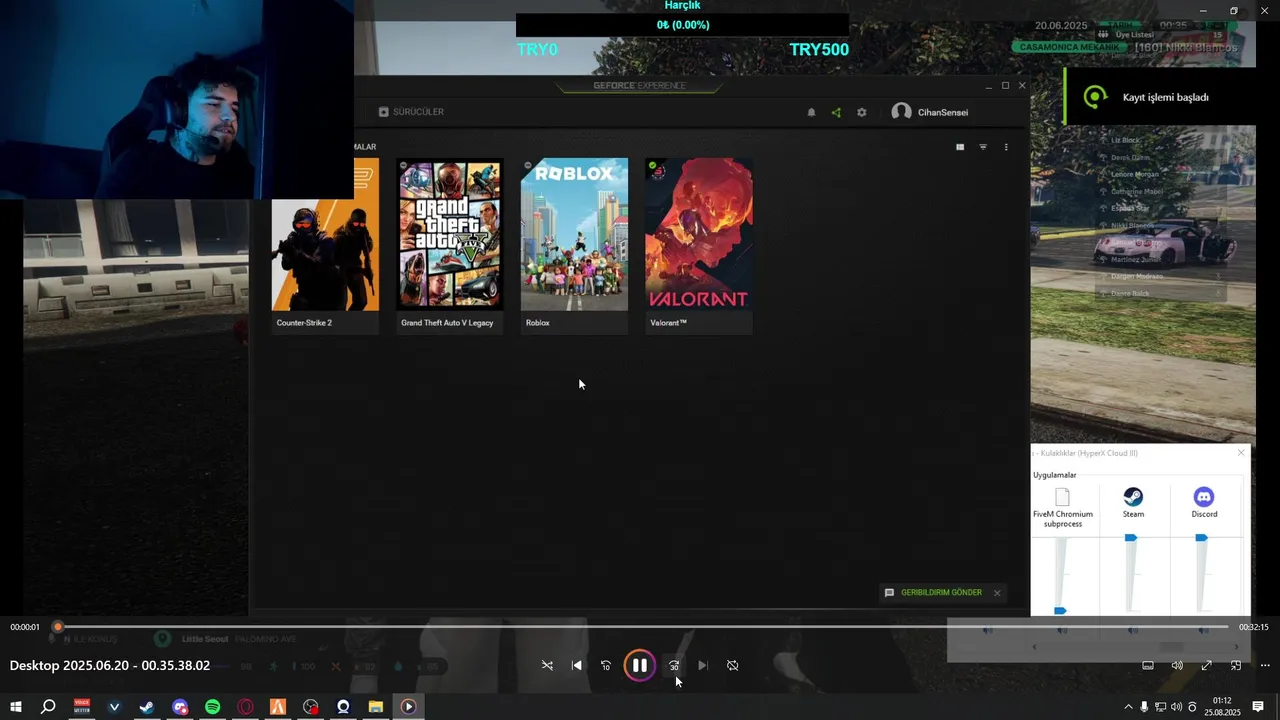Go to the next track
The width and height of the screenshot is (1280, 720).
(x=703, y=665)
